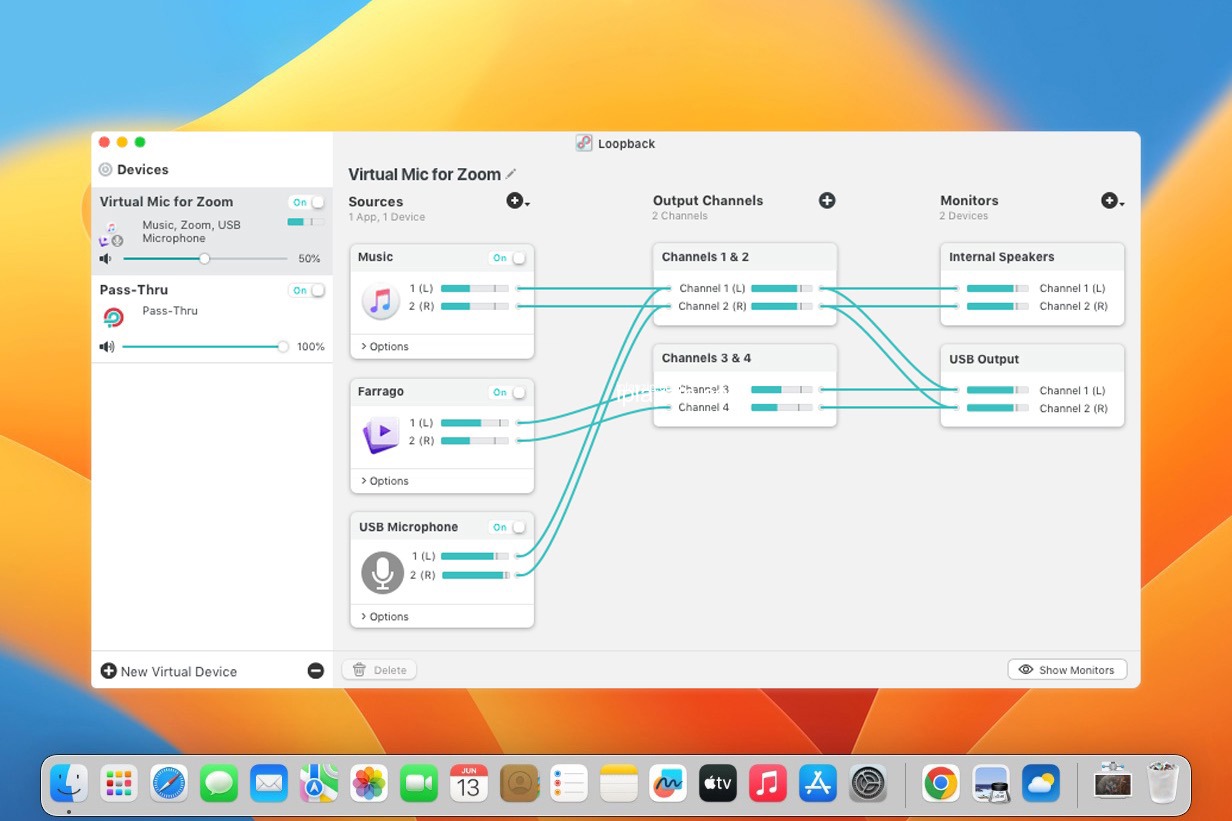Click the remove device minus icon
This screenshot has height=821, width=1232.
(x=316, y=671)
